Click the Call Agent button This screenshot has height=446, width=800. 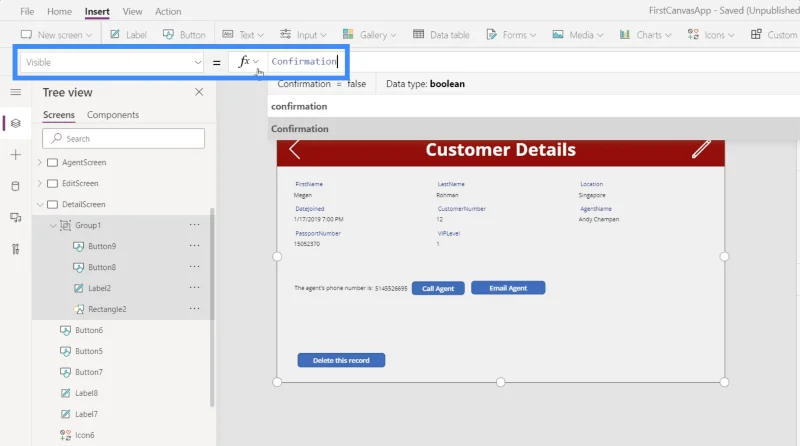(438, 288)
